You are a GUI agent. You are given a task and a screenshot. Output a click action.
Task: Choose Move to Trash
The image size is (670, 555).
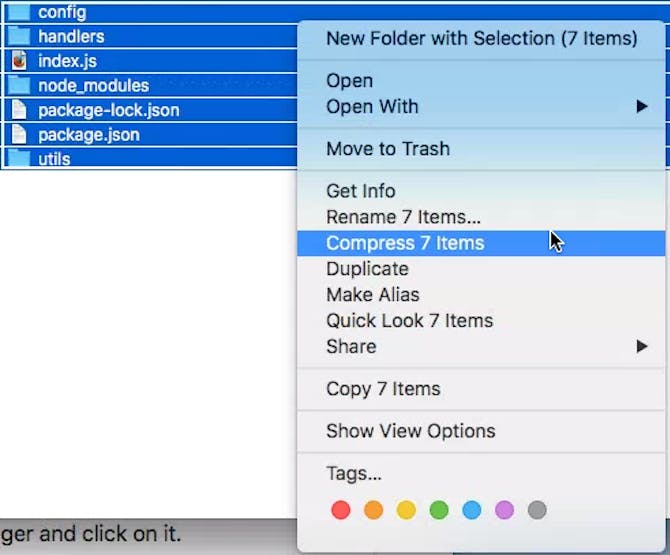[x=481, y=149]
